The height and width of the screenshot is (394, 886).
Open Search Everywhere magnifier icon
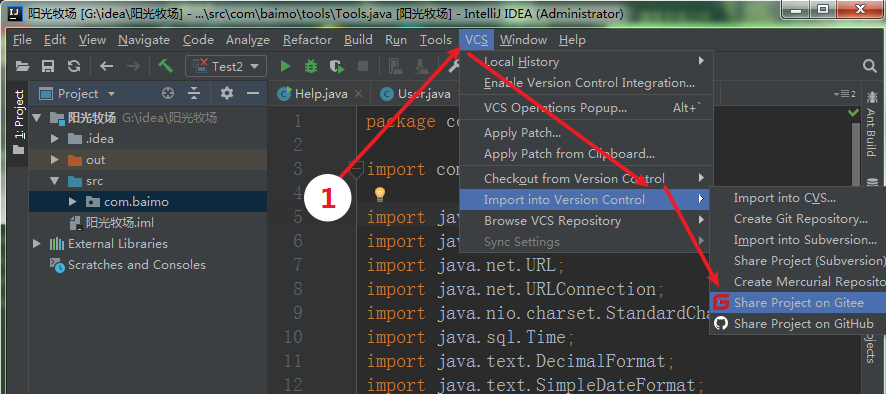click(870, 66)
